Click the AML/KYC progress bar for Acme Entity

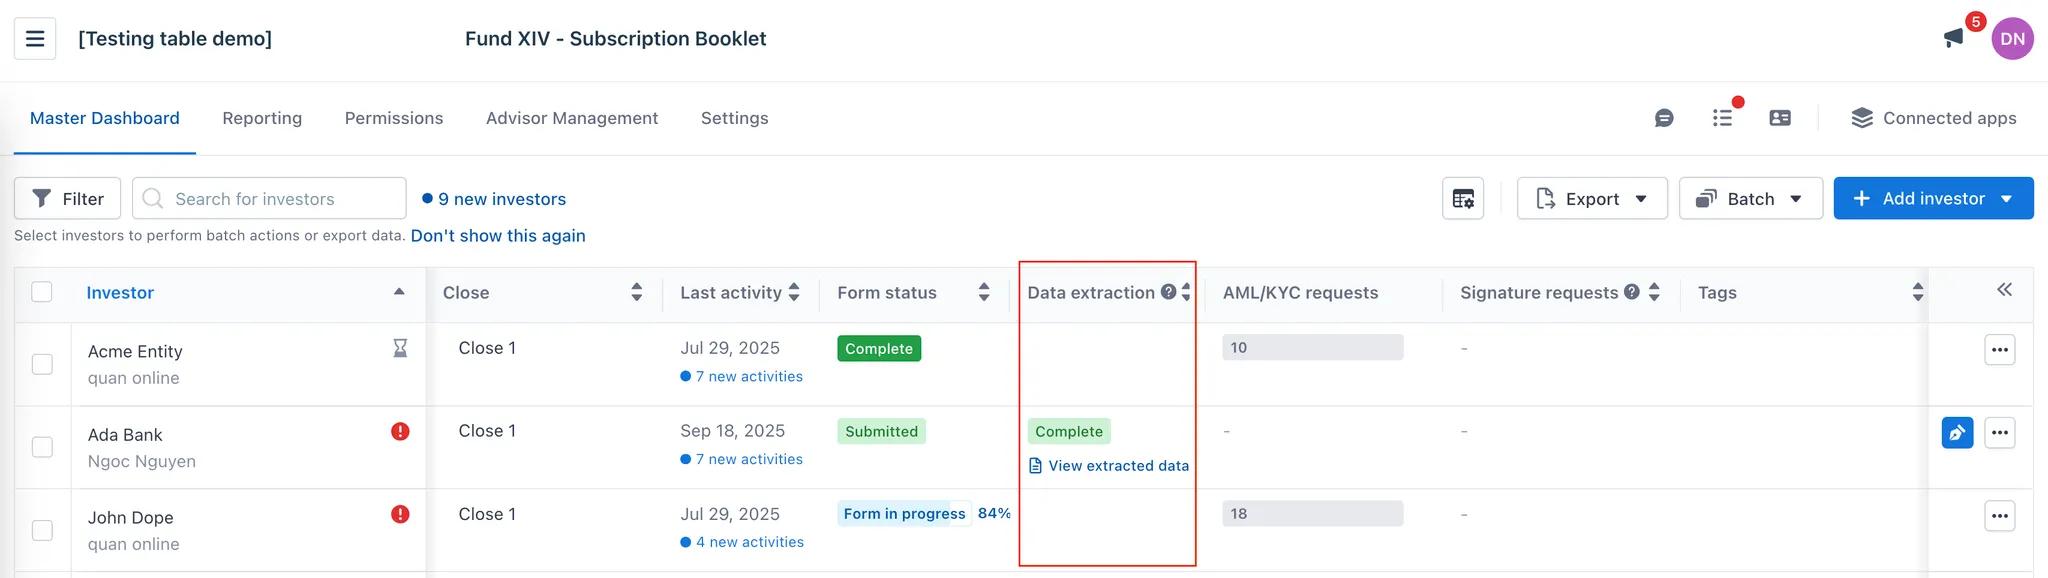point(1312,348)
